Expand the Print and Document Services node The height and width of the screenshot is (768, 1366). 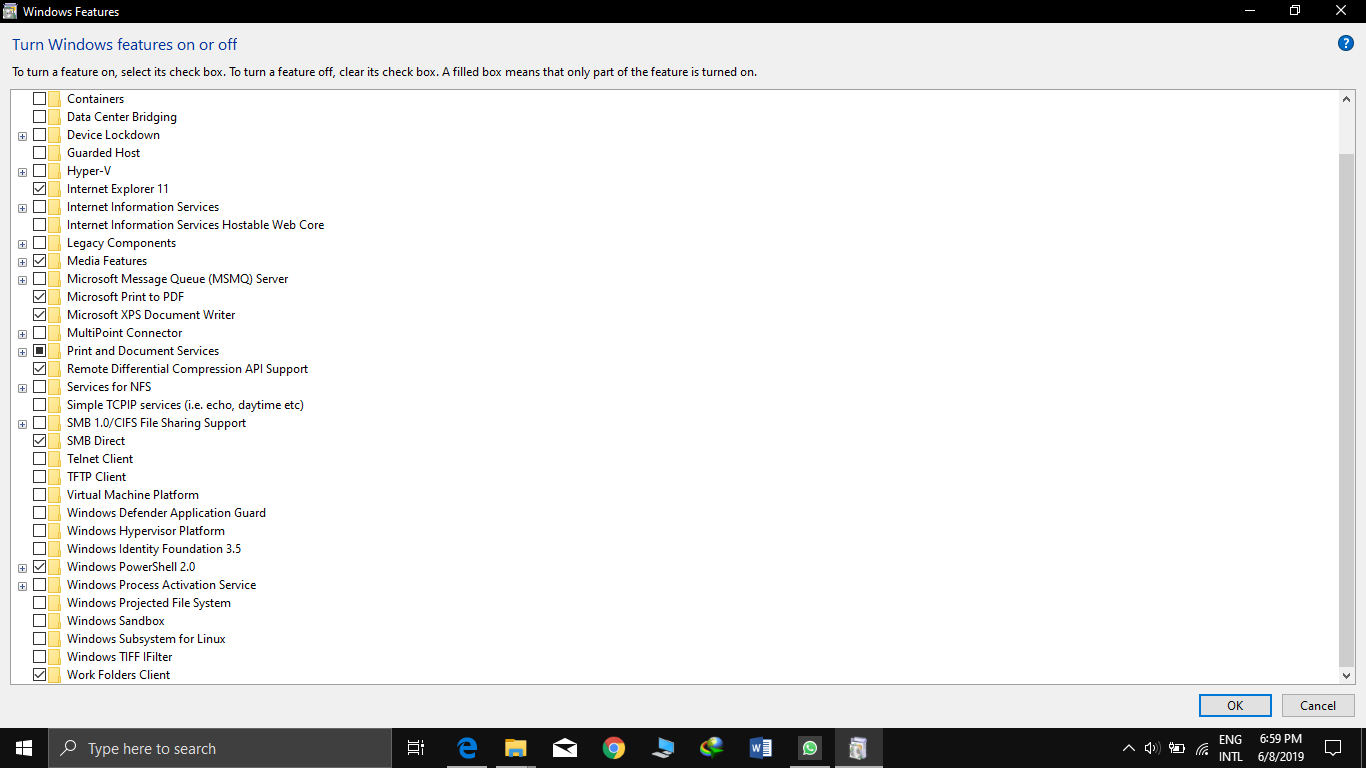pyautogui.click(x=22, y=352)
